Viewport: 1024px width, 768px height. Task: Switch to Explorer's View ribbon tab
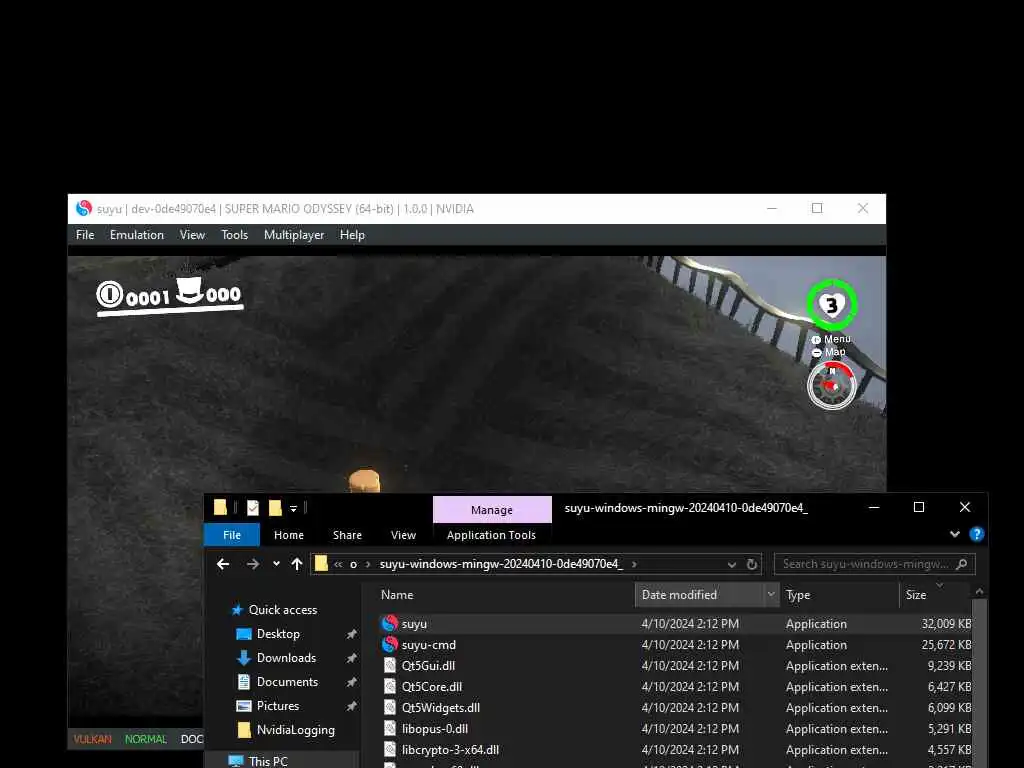[403, 535]
